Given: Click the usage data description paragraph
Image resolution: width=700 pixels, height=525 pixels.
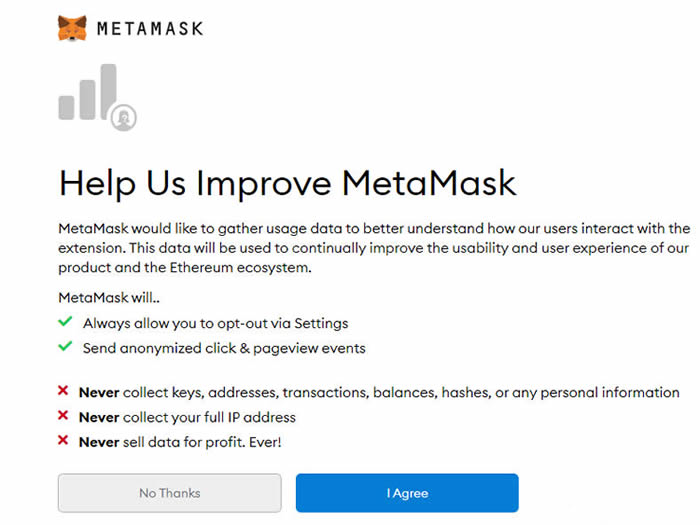Looking at the screenshot, I should (x=373, y=248).
